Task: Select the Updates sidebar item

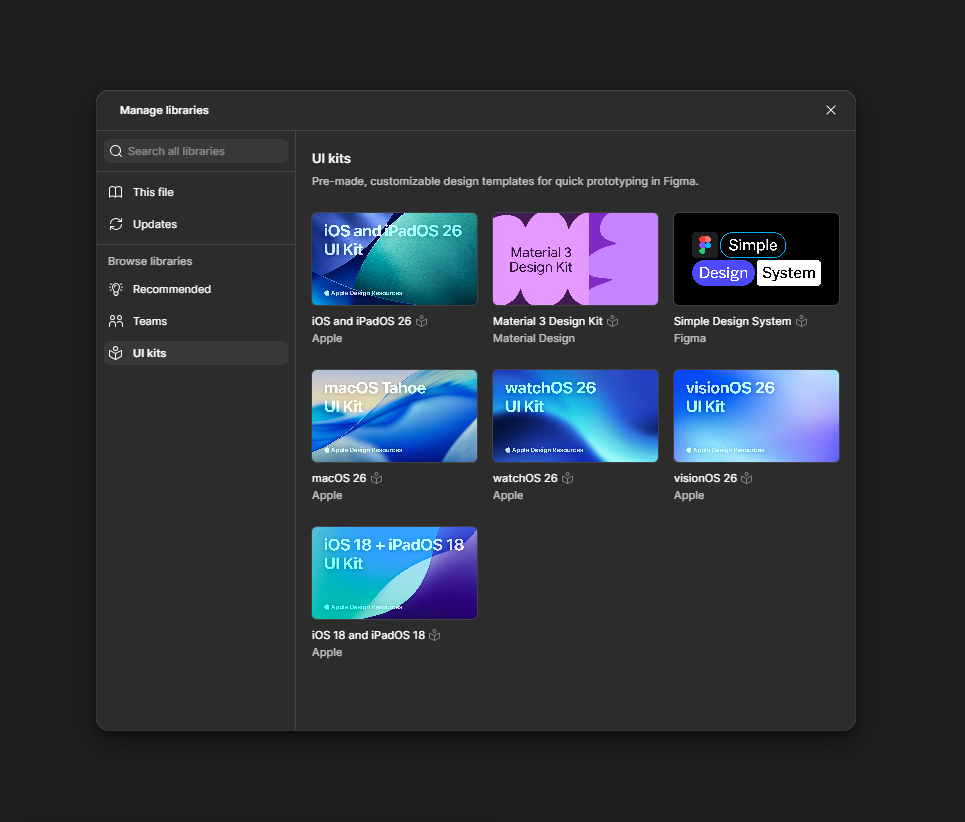Action: 154,224
